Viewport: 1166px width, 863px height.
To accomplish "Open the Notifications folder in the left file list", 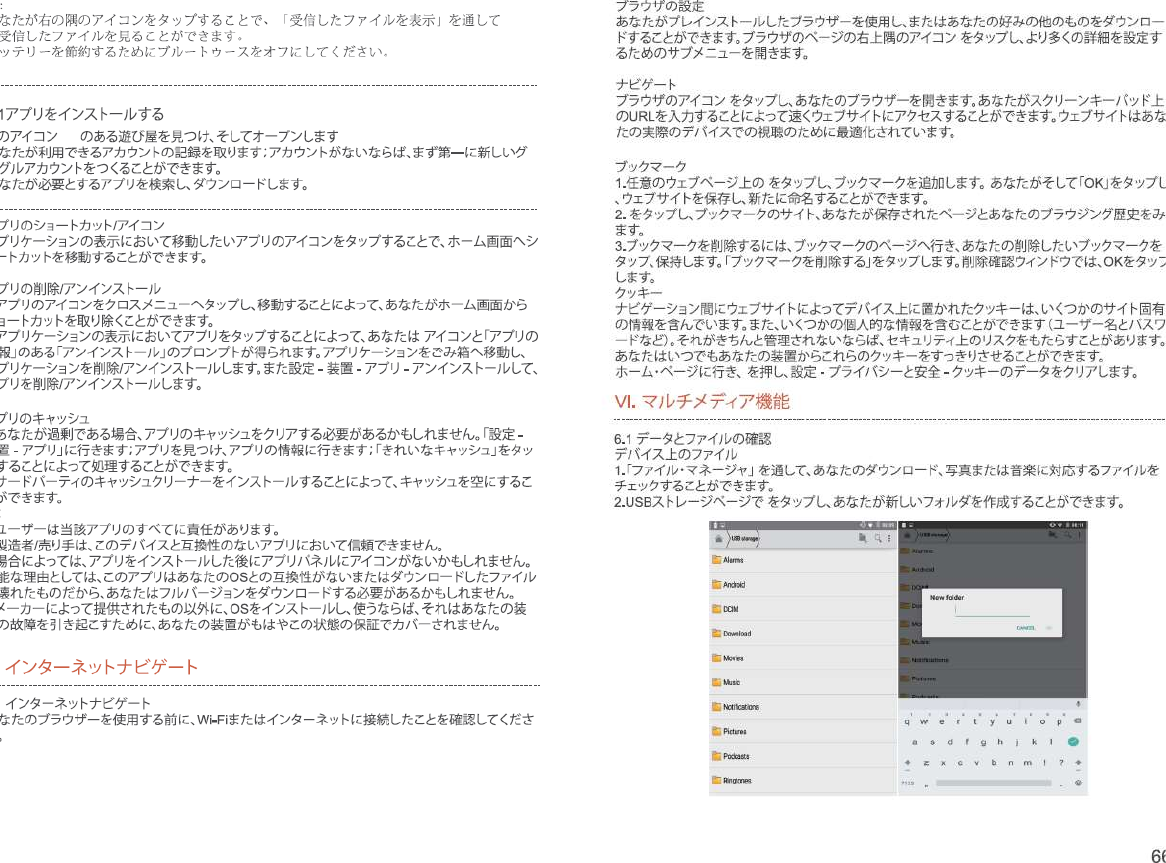I will 802,707.
